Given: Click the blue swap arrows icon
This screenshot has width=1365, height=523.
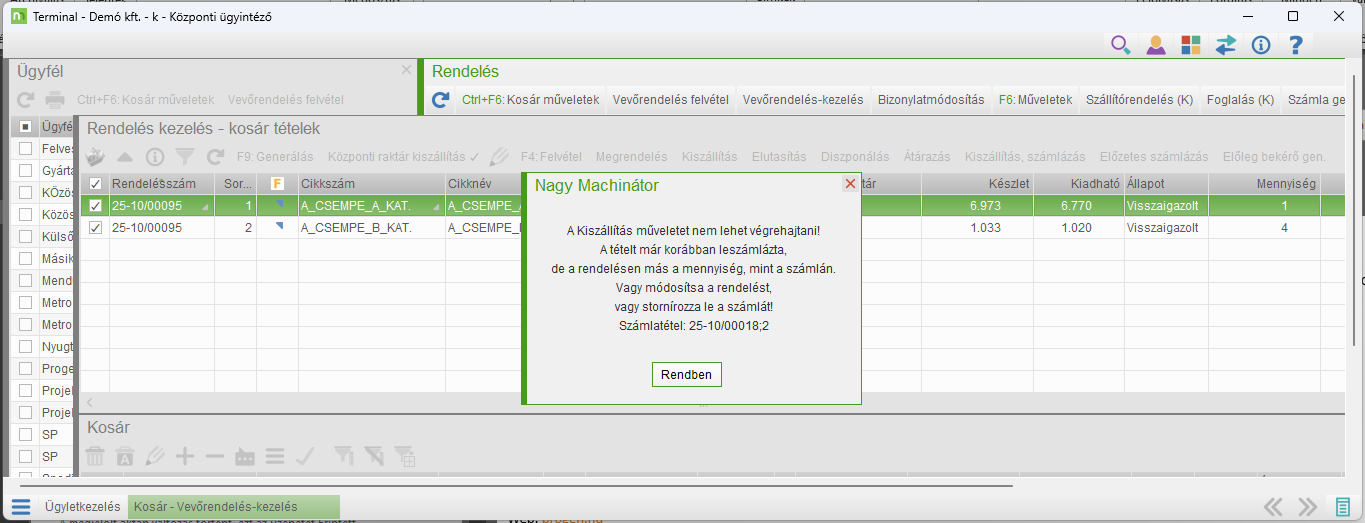Looking at the screenshot, I should pos(1226,45).
